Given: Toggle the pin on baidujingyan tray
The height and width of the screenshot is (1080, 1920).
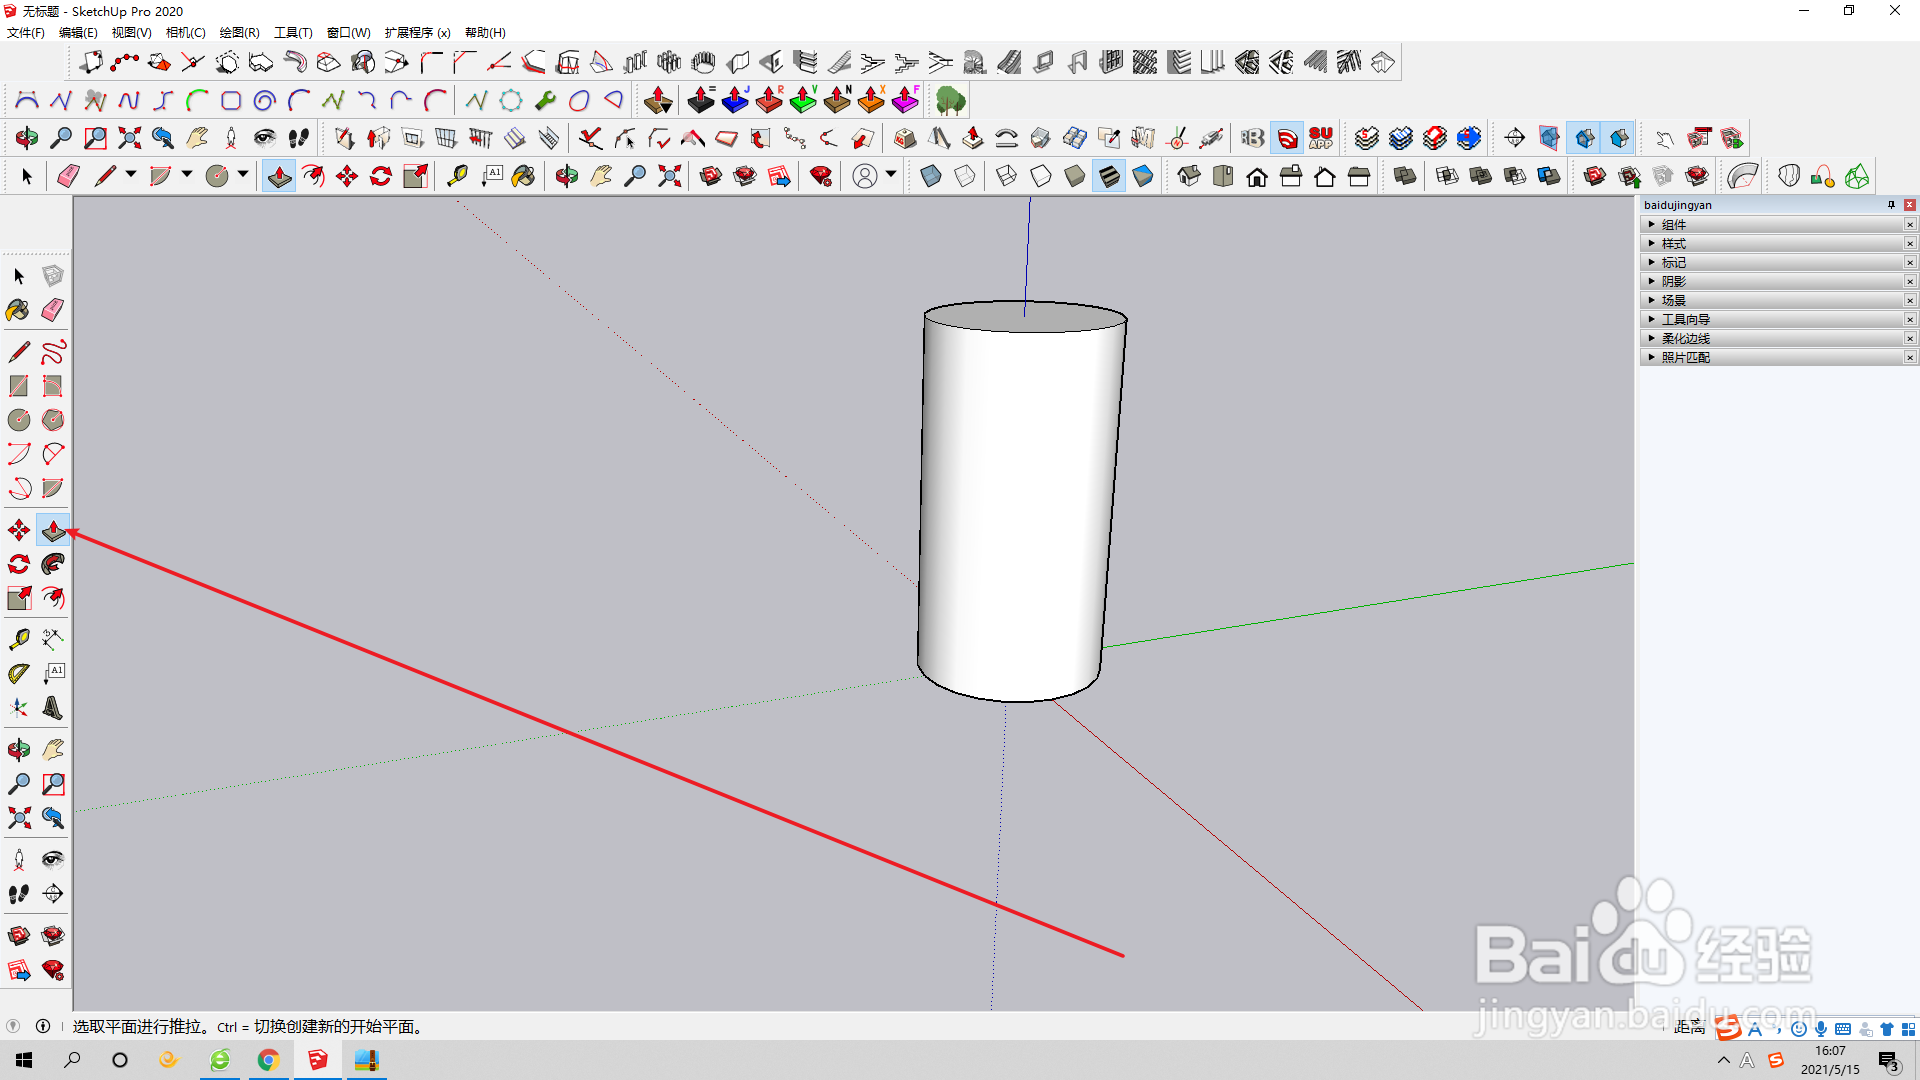Looking at the screenshot, I should [x=1891, y=205].
